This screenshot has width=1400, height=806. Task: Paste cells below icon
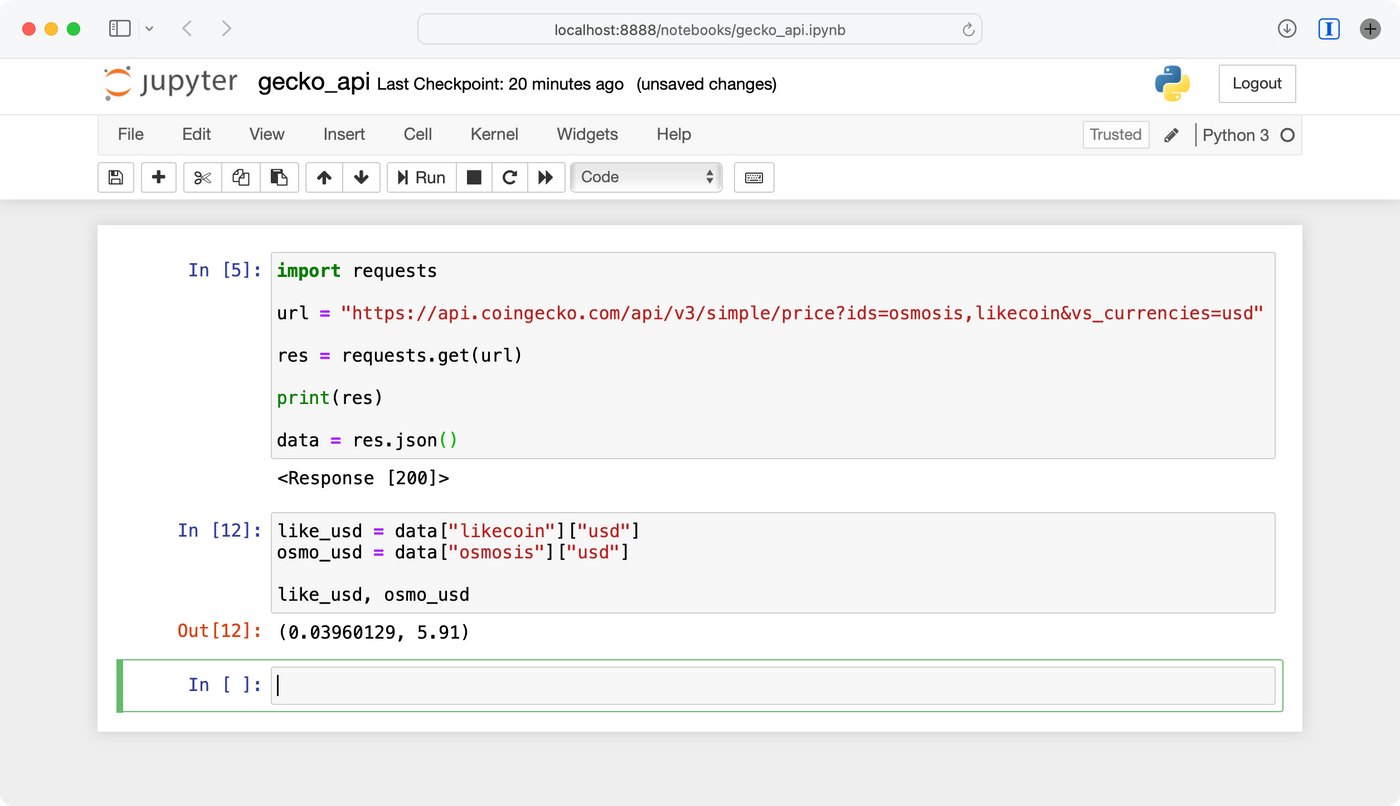pos(279,177)
